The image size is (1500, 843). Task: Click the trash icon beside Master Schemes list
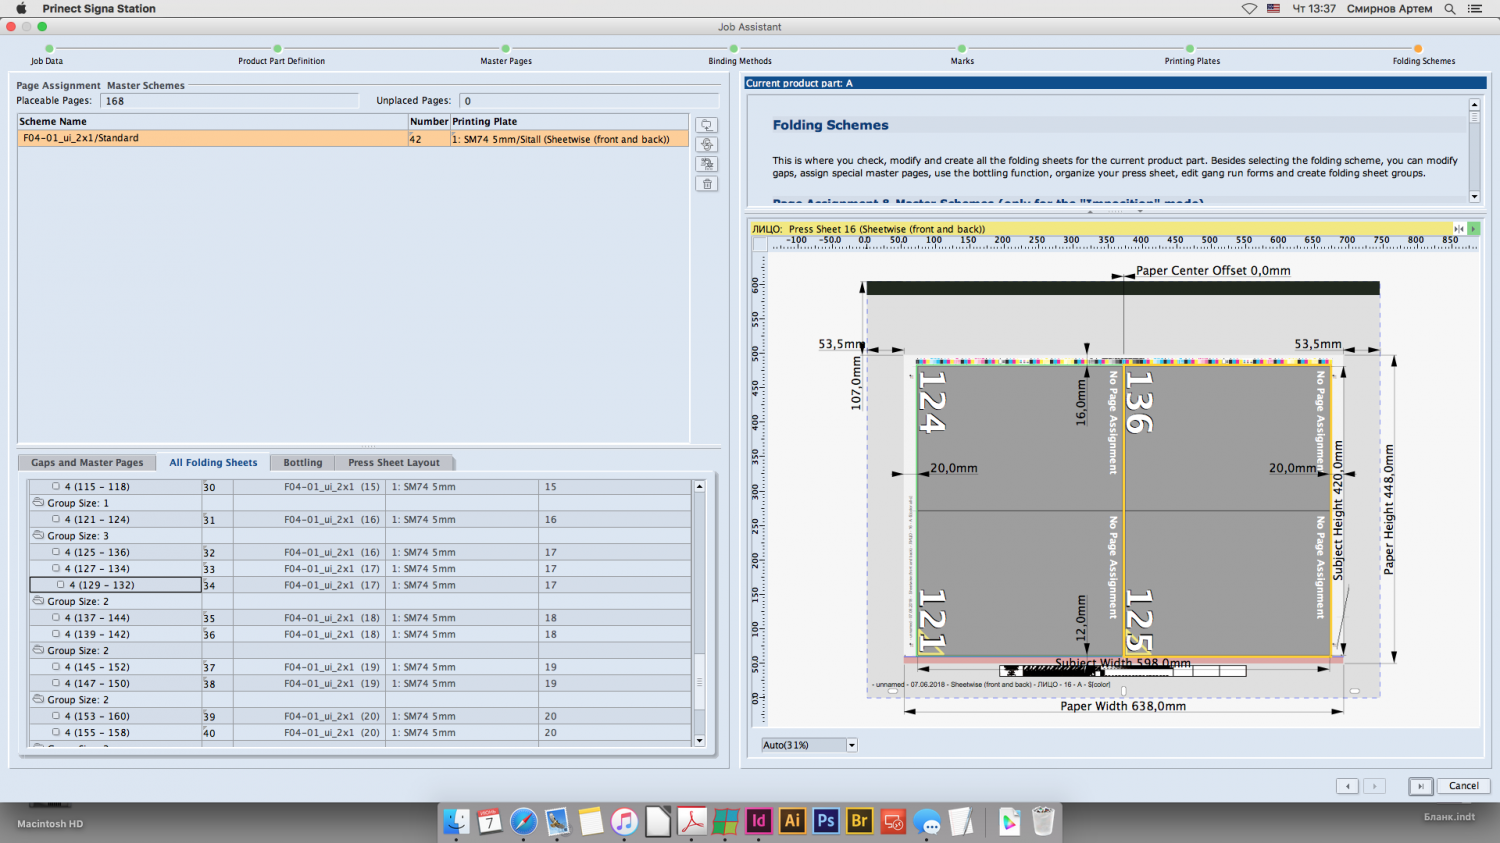[707, 184]
